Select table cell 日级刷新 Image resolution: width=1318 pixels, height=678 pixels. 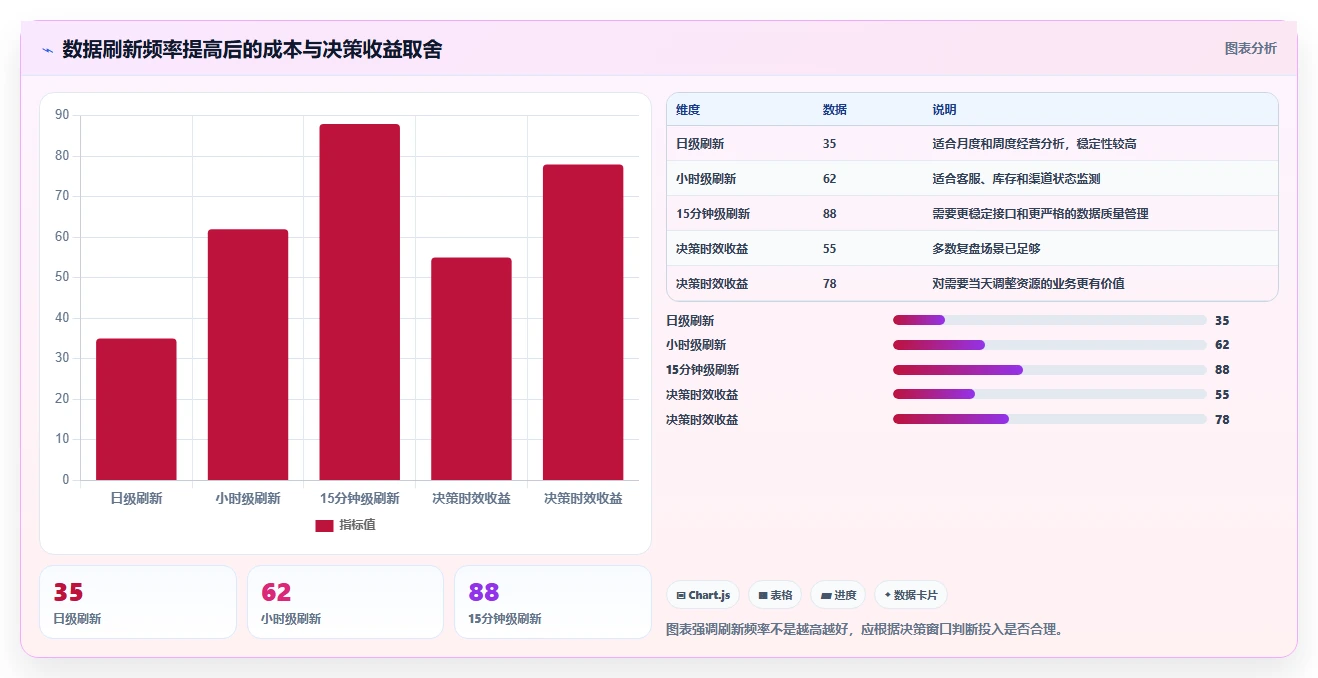[x=700, y=144]
